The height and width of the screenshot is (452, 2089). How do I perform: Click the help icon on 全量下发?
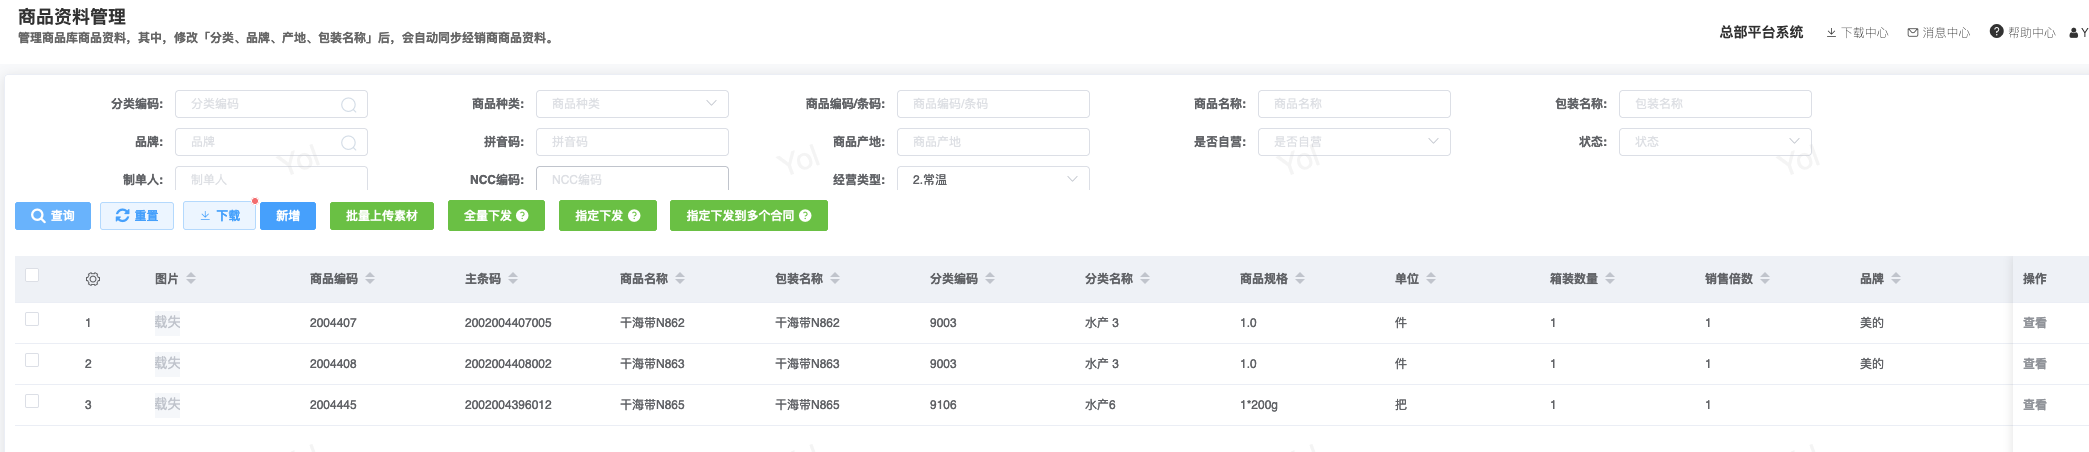pos(522,216)
